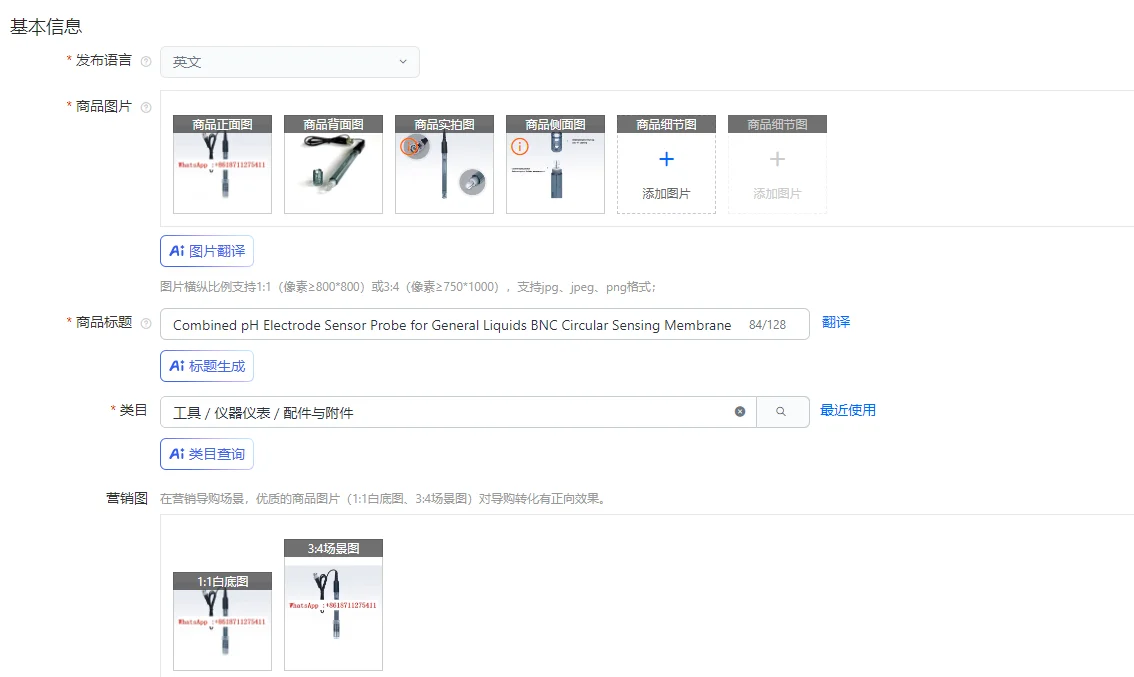The image size is (1134, 677).
Task: Click the 类目 category input field
Action: point(458,412)
